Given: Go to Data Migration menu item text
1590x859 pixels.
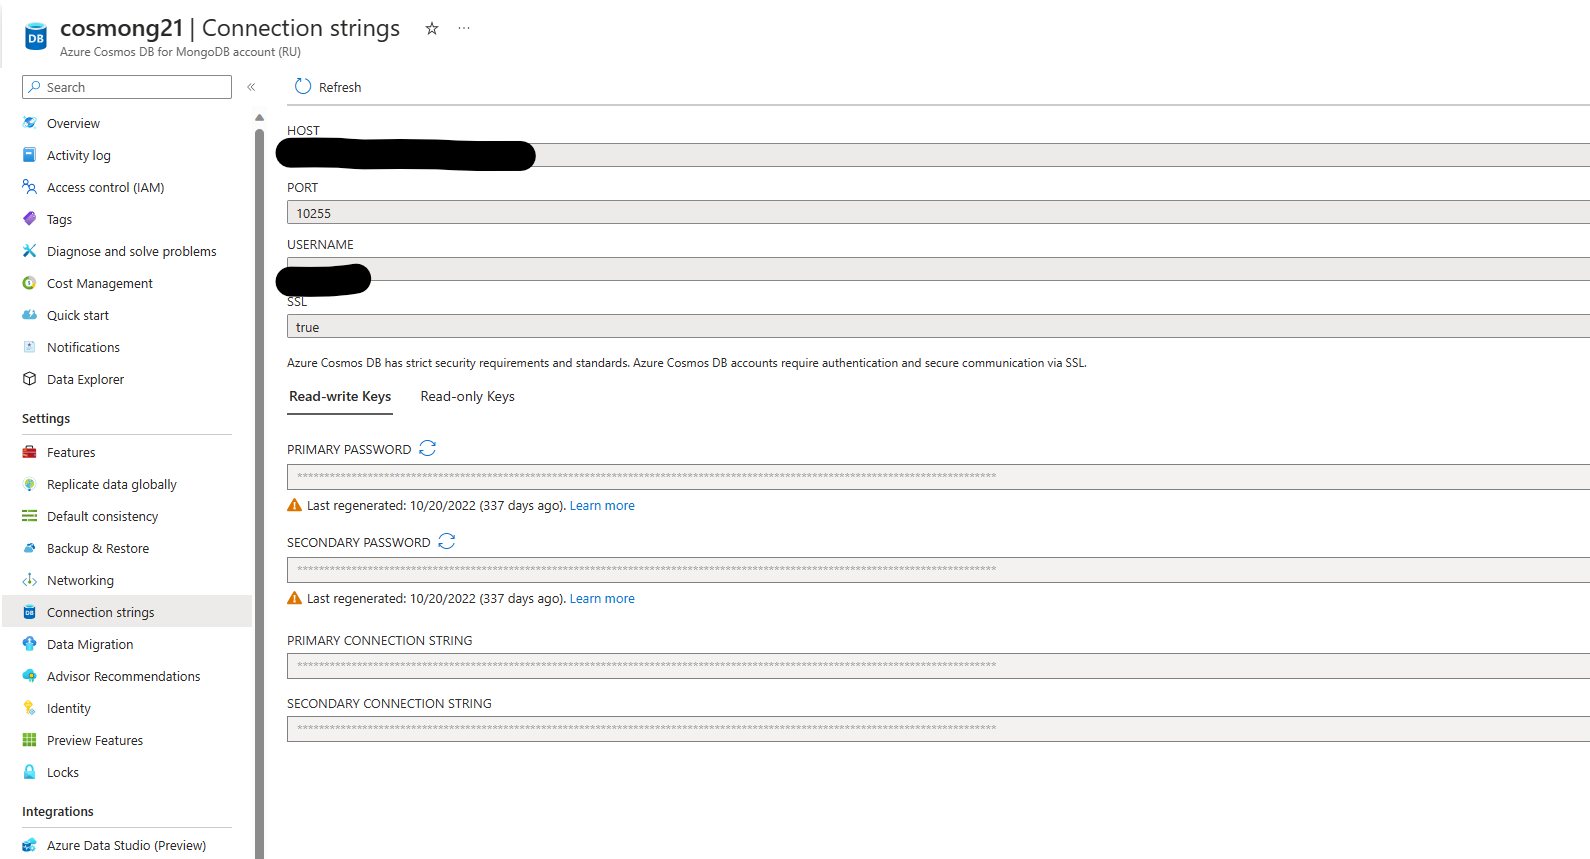Looking at the screenshot, I should point(90,645).
